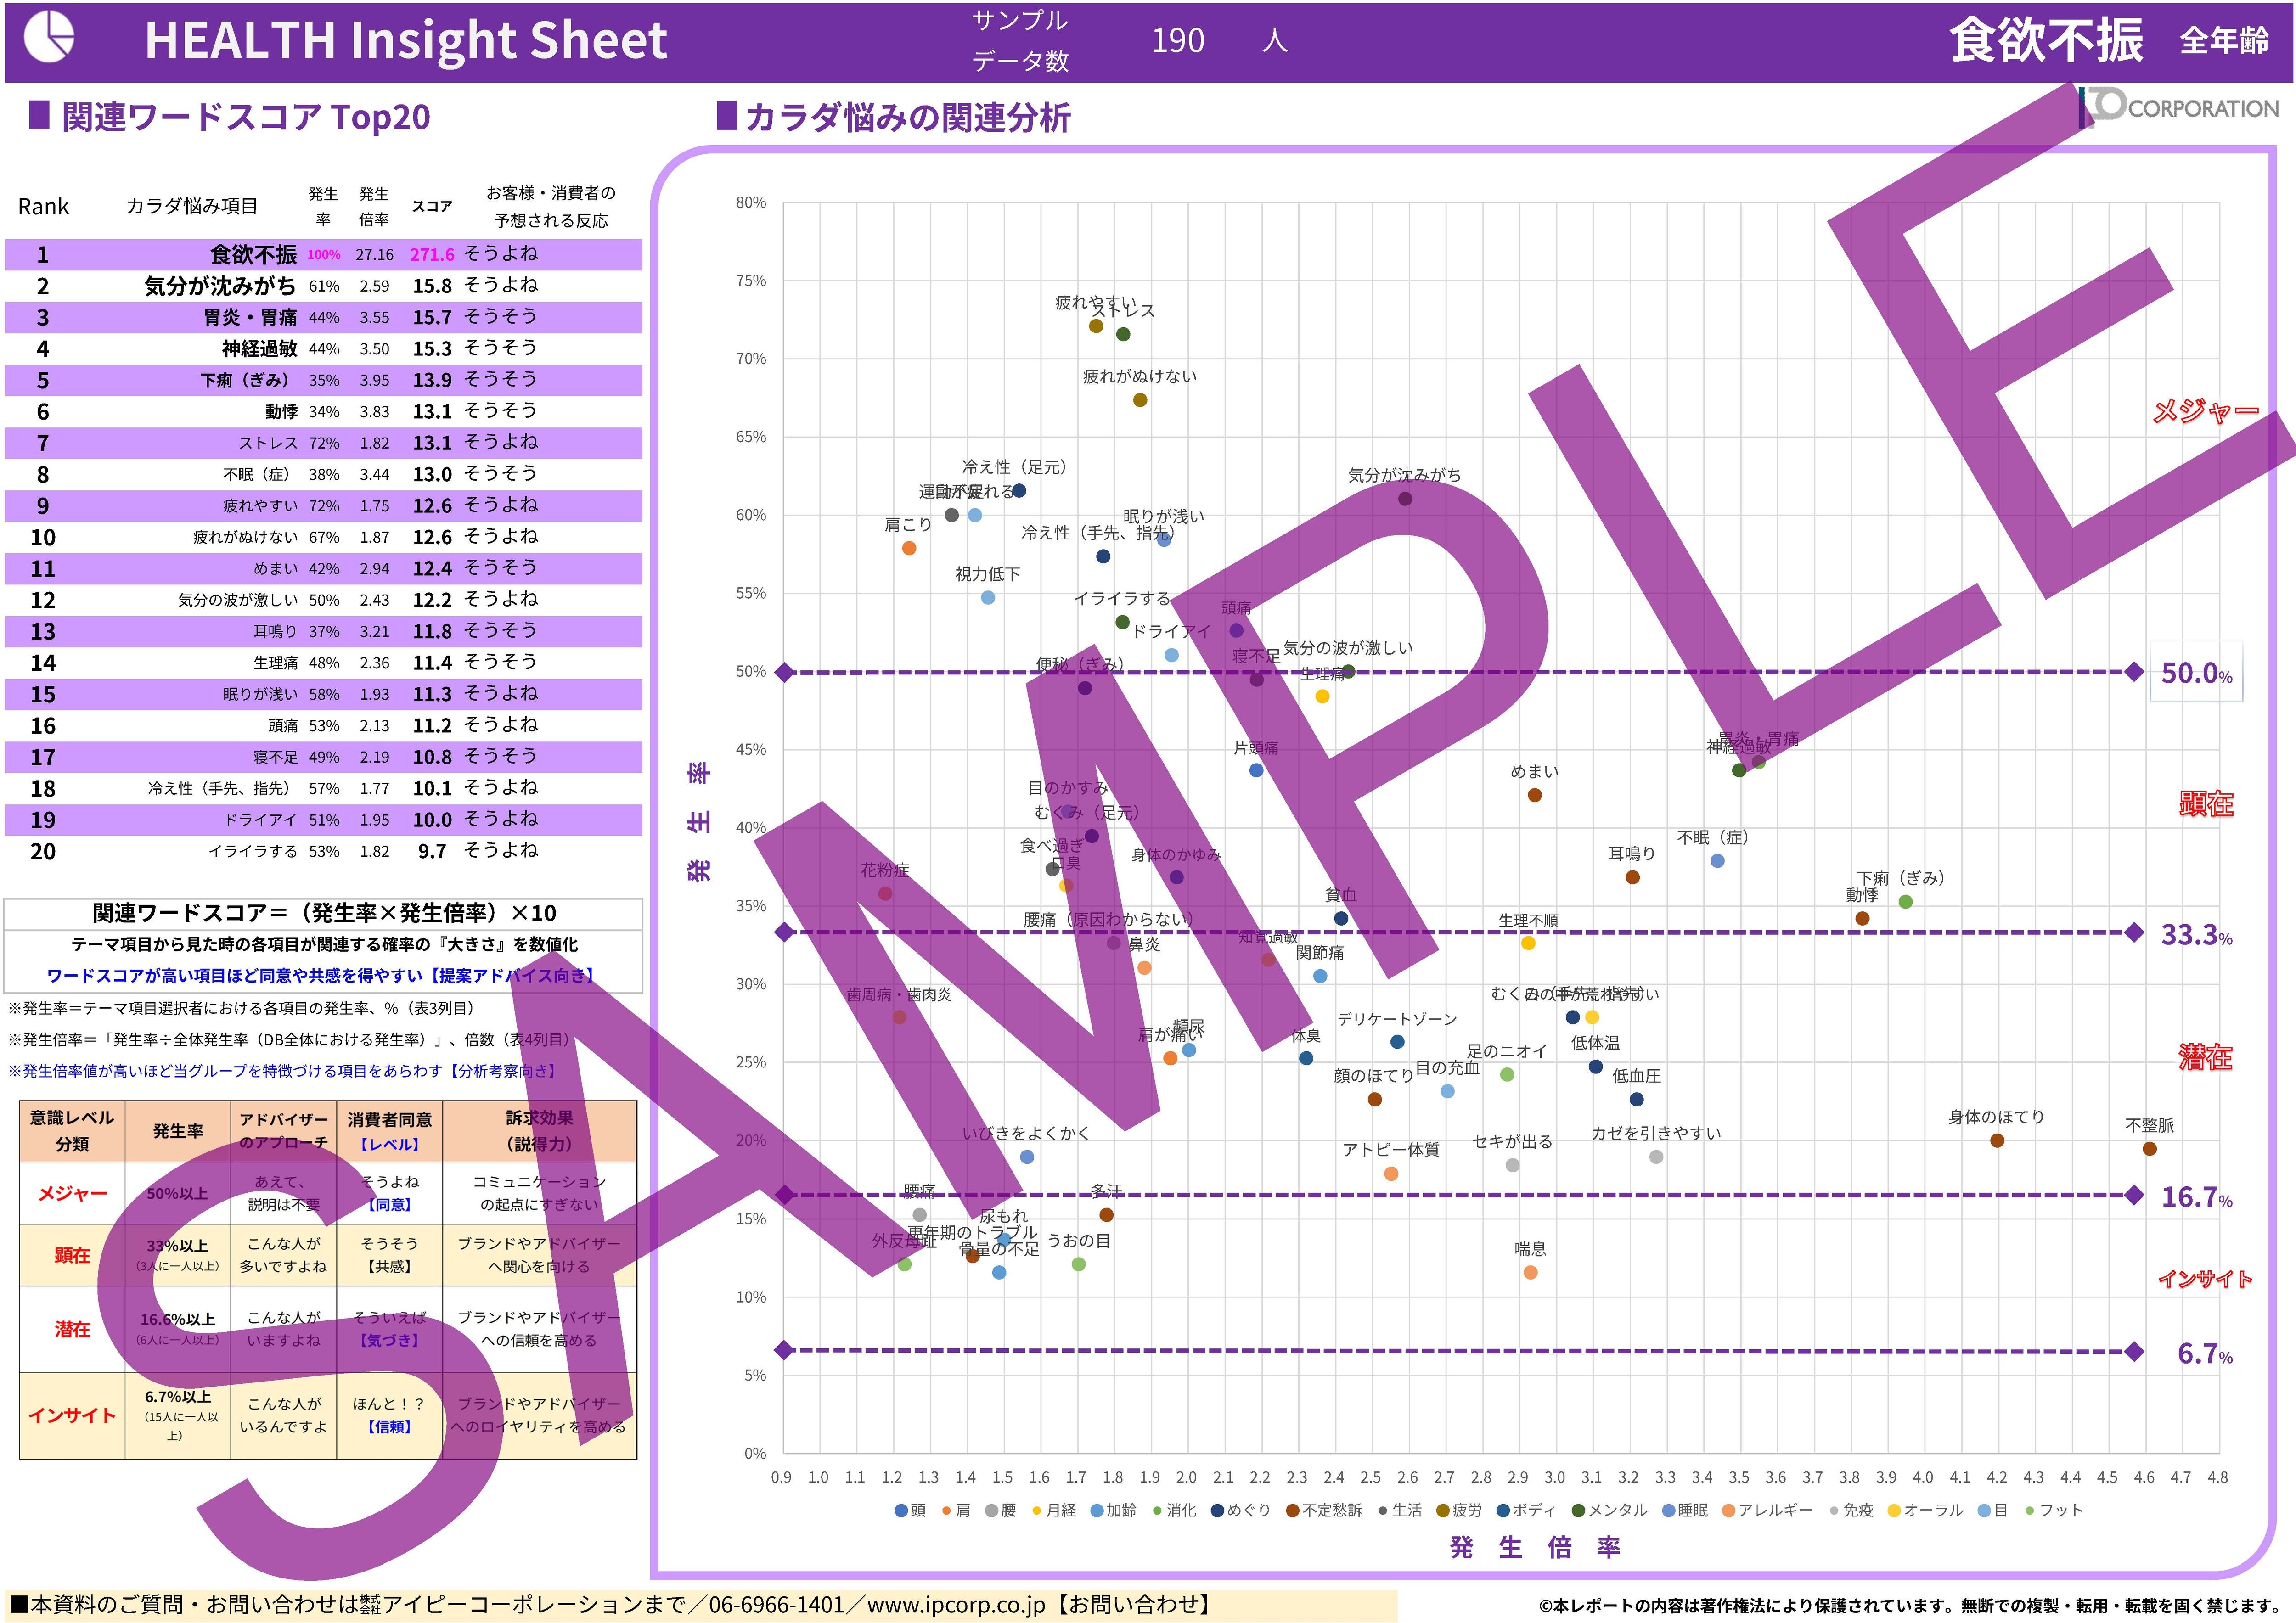Viewport: 2296px width, 1623px height.
Task: Click the 【お問い合わせ】 contact link
Action: [1136, 1605]
